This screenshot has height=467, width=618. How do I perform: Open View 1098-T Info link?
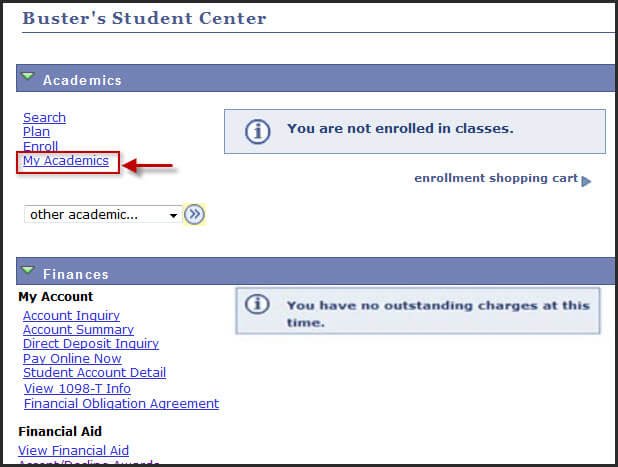(77, 389)
